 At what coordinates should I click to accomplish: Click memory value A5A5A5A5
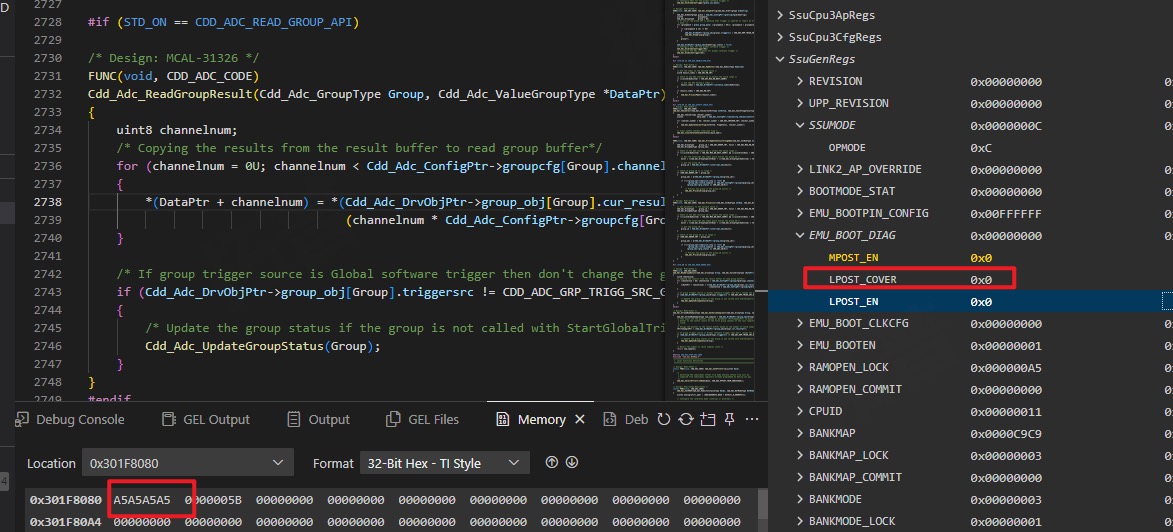click(x=142, y=500)
